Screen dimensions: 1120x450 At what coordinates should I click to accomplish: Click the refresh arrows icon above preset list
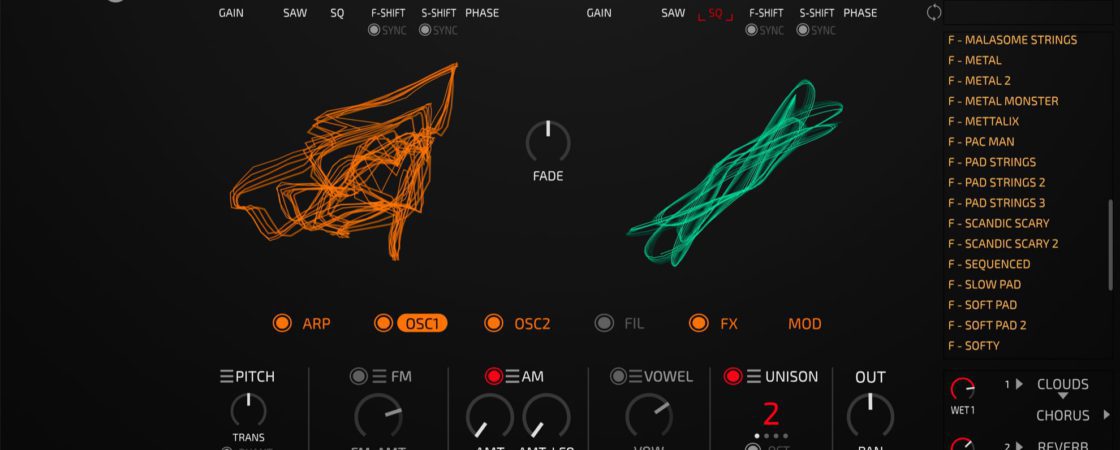point(934,12)
